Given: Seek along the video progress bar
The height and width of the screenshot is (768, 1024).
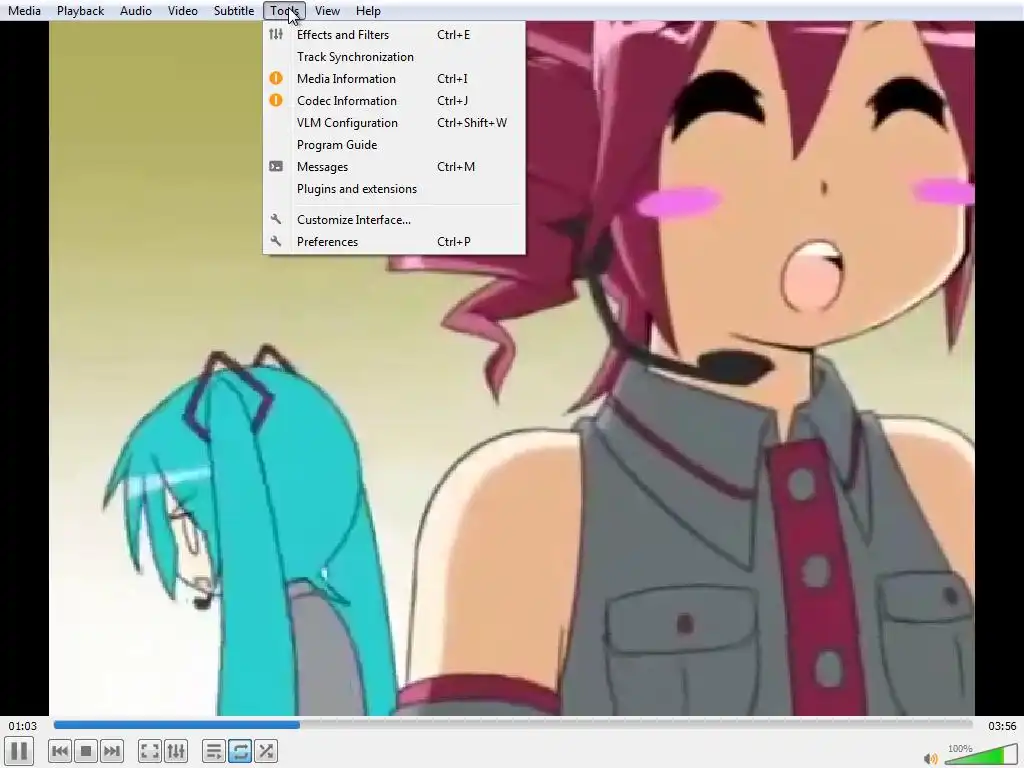Looking at the screenshot, I should pos(513,725).
